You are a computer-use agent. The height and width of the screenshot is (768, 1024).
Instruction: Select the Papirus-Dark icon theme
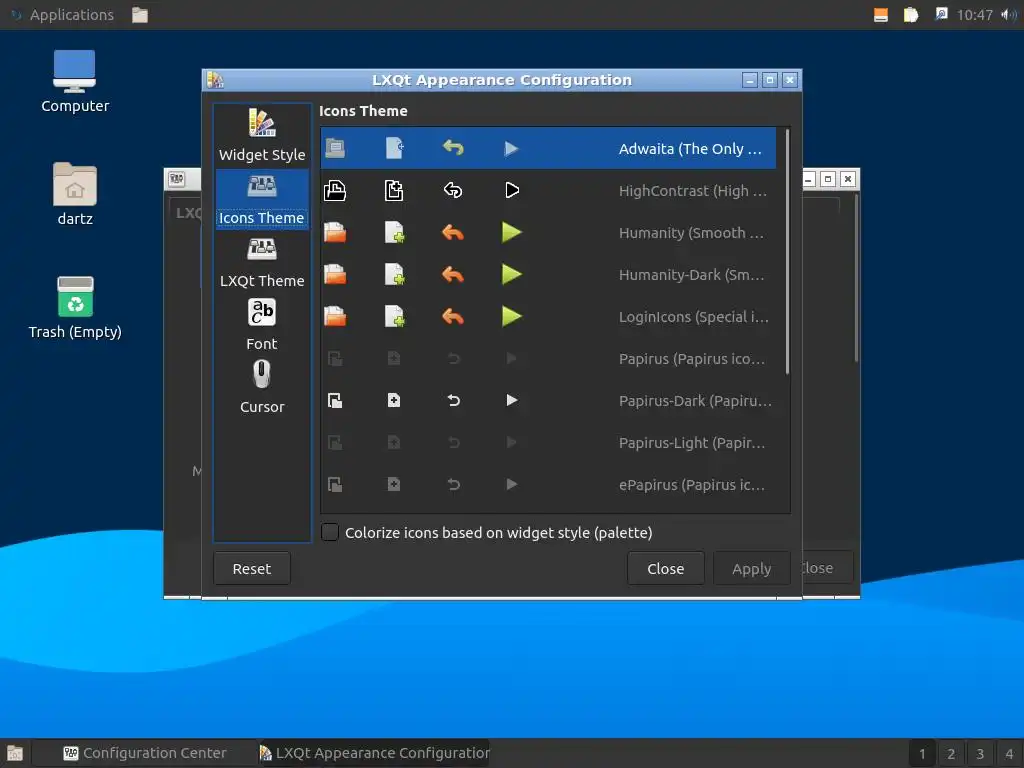pyautogui.click(x=549, y=400)
